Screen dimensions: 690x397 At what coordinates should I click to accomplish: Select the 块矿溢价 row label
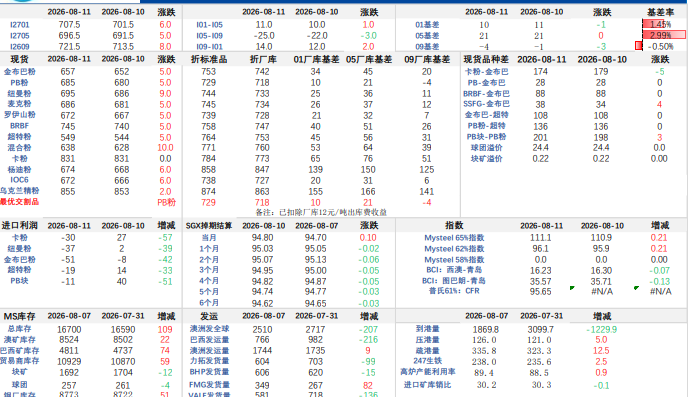[x=486, y=158]
